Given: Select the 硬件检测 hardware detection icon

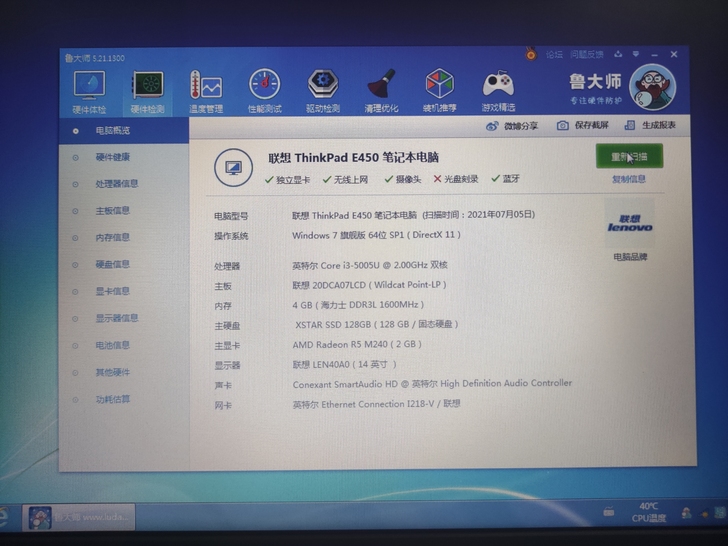Looking at the screenshot, I should pos(148,92).
